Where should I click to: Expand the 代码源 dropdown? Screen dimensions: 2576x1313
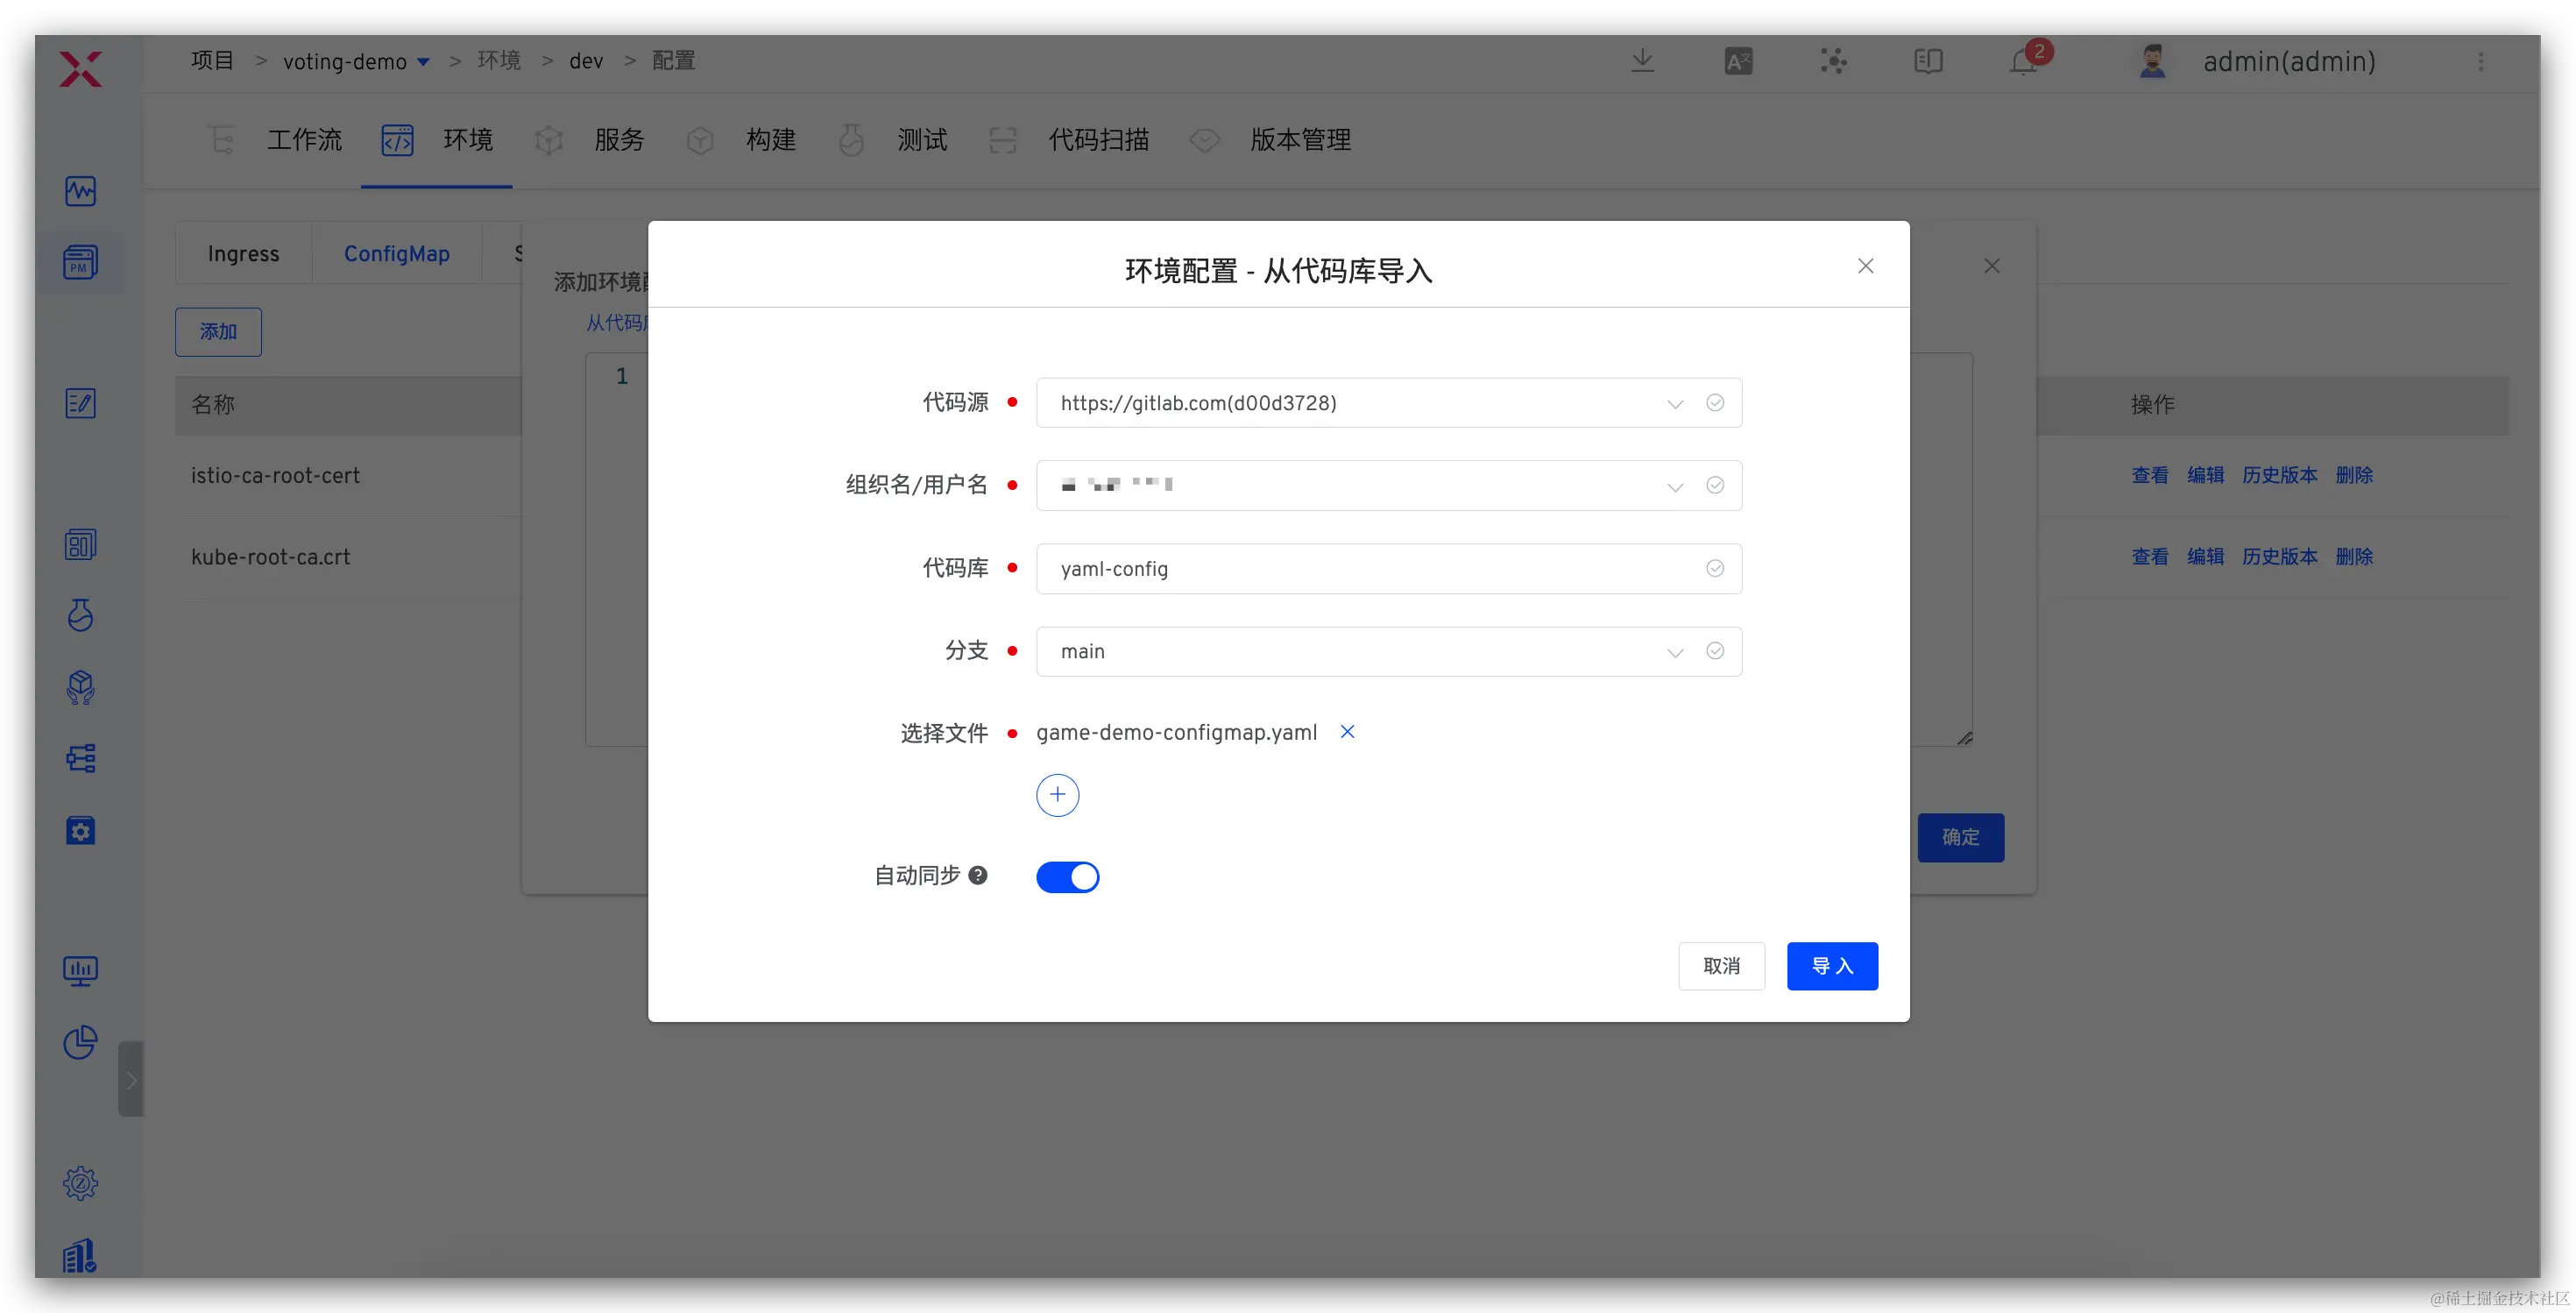tap(1674, 404)
